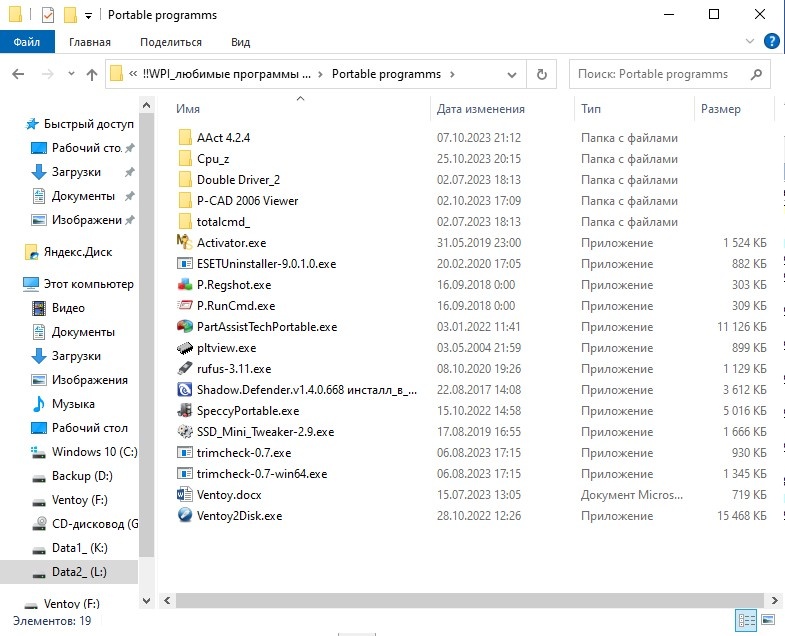Image resolution: width=785 pixels, height=636 pixels.
Task: Click the P.RunCmd.exe file icon
Action: coord(185,305)
